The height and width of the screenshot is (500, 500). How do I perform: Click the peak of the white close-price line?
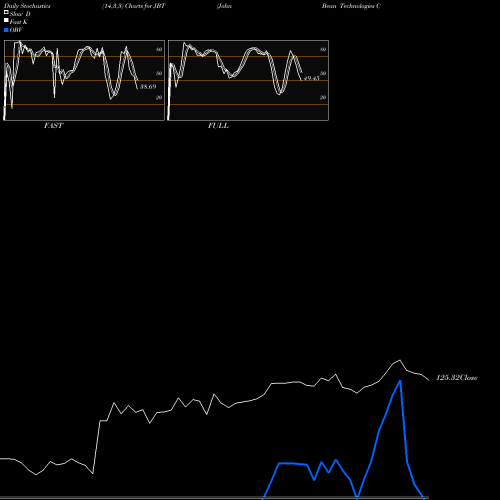(x=400, y=360)
